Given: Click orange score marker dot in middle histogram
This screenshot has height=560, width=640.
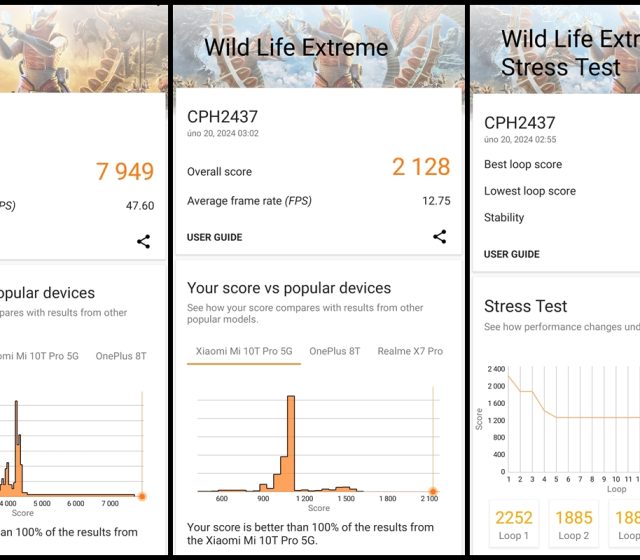Looking at the screenshot, I should (x=433, y=490).
